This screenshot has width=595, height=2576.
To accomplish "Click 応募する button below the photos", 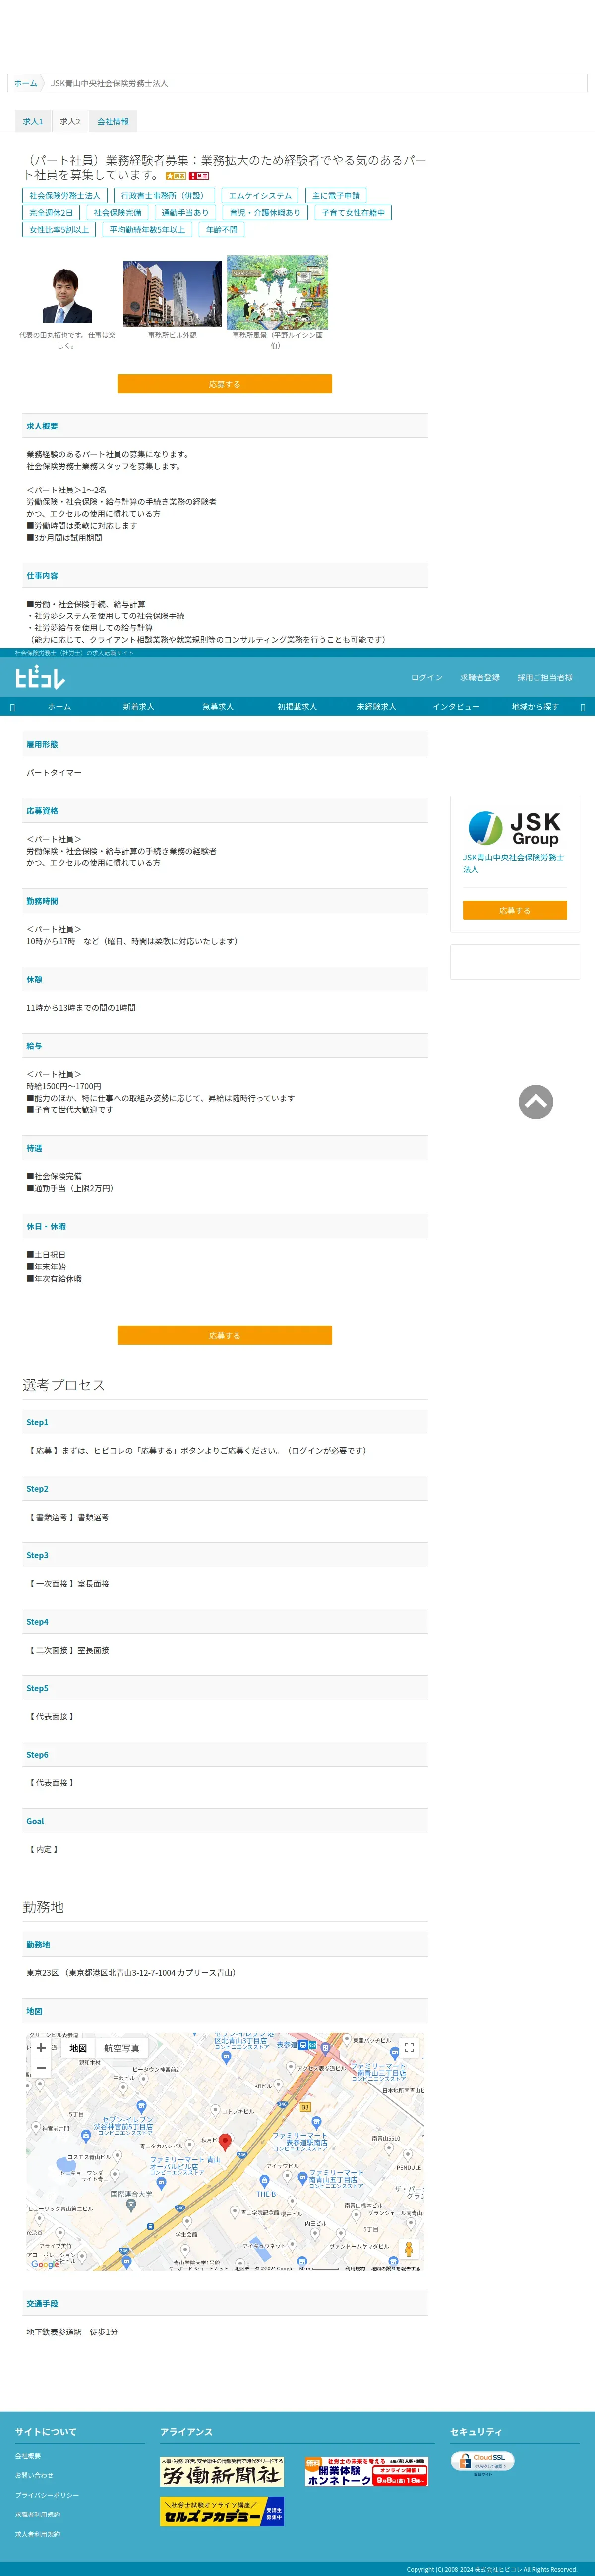I will [x=225, y=384].
